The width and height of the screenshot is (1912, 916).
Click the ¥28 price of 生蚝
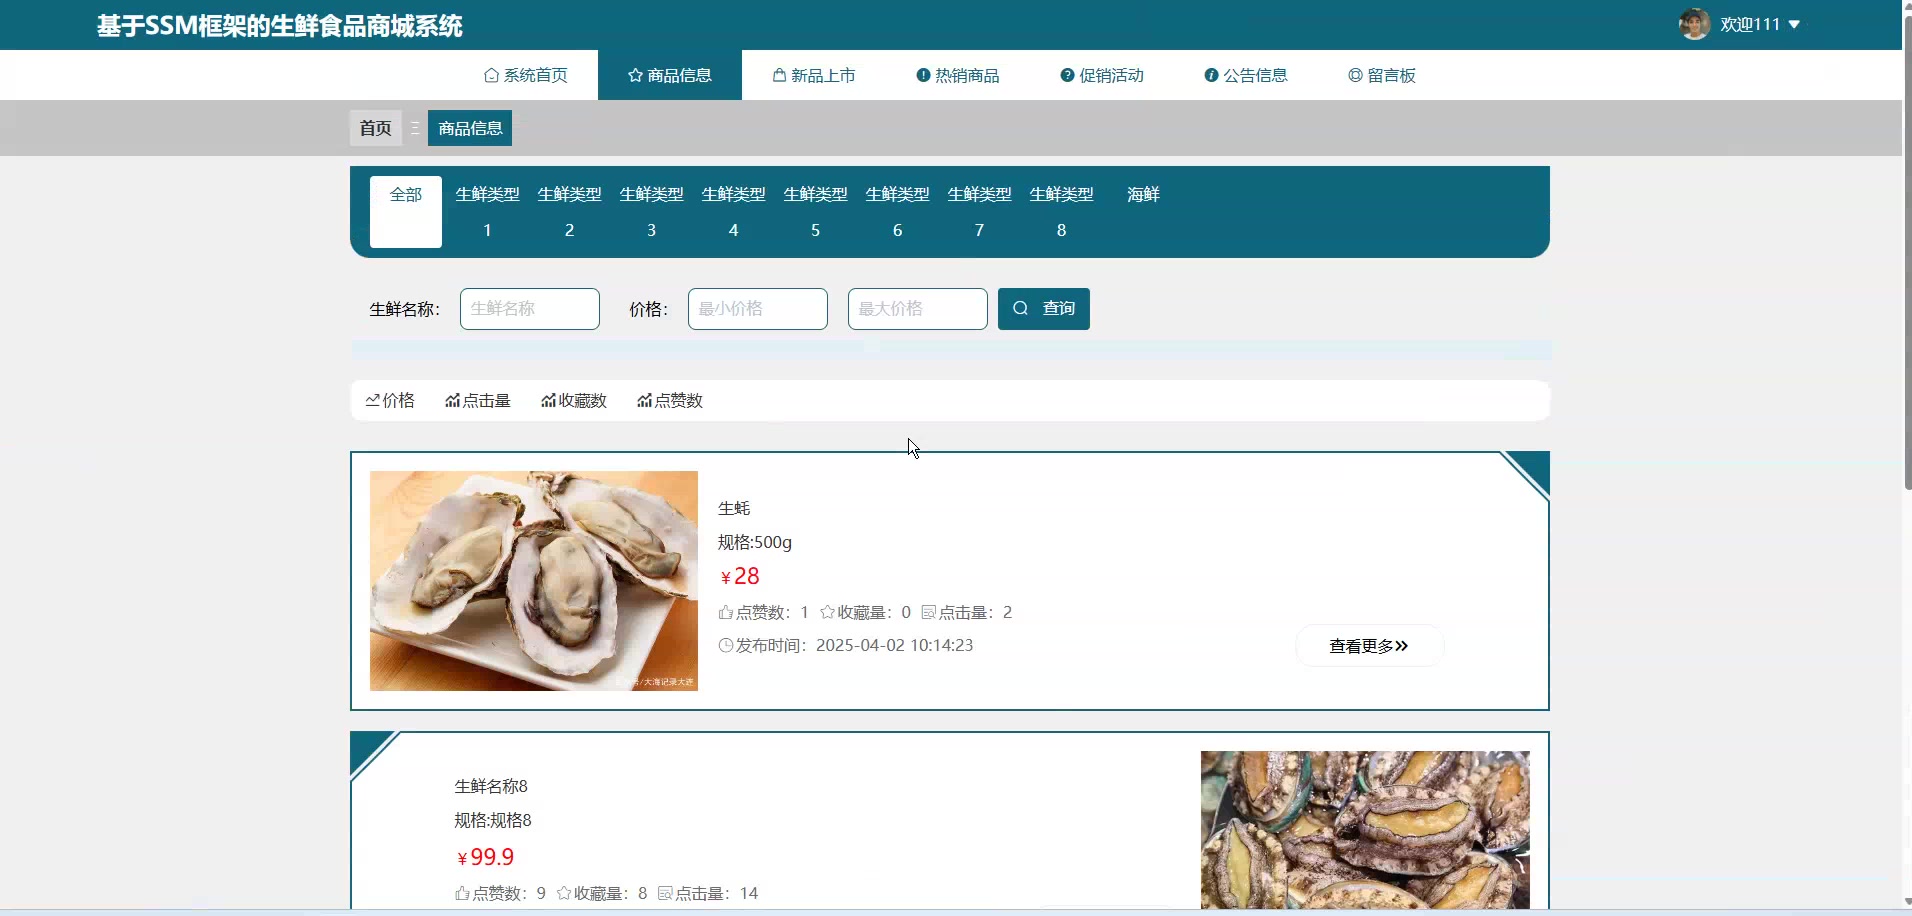pos(740,576)
